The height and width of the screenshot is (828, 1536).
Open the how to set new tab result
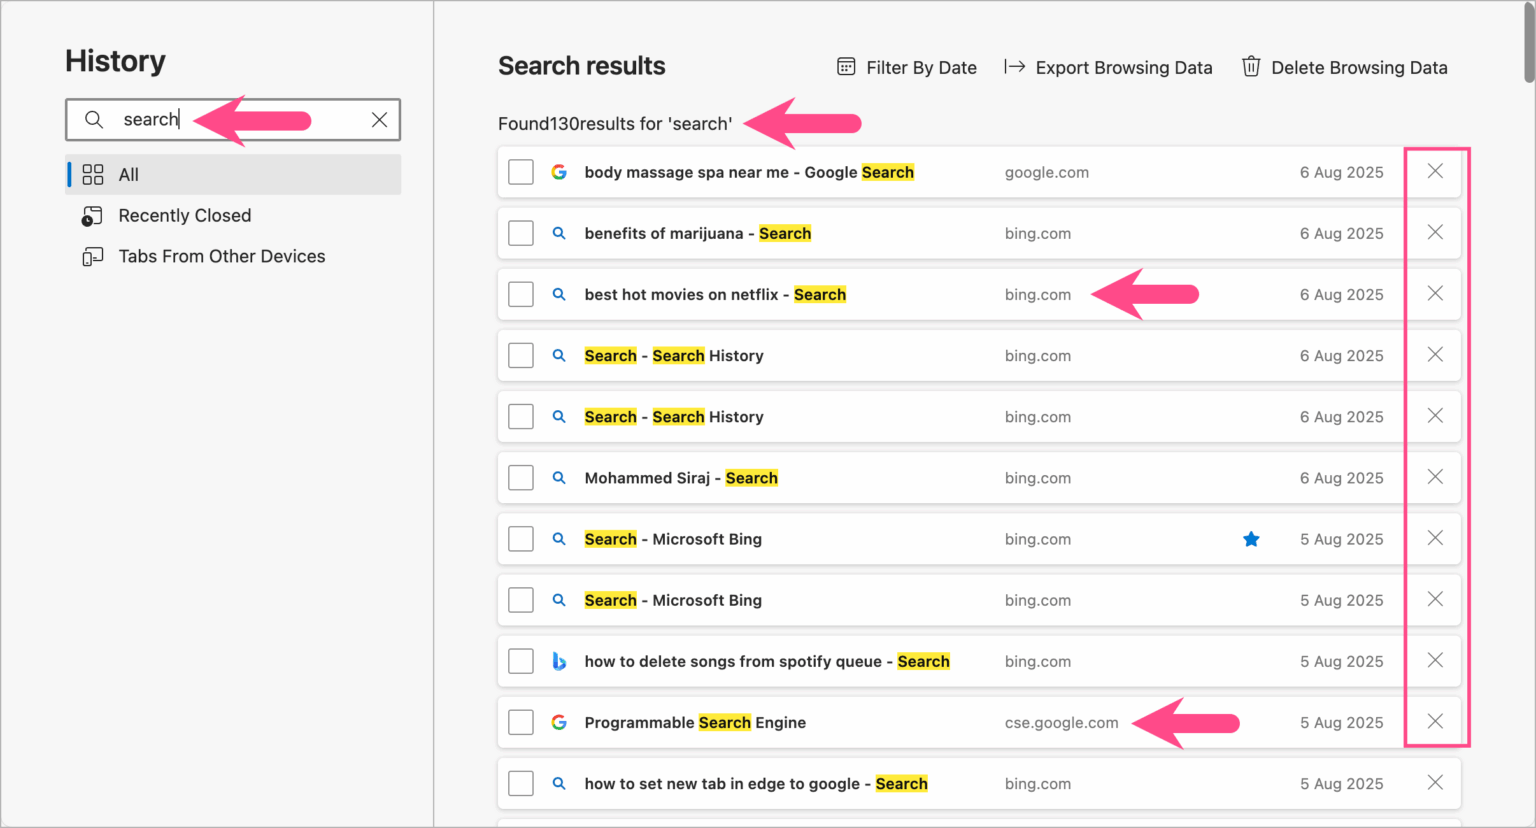coord(755,783)
